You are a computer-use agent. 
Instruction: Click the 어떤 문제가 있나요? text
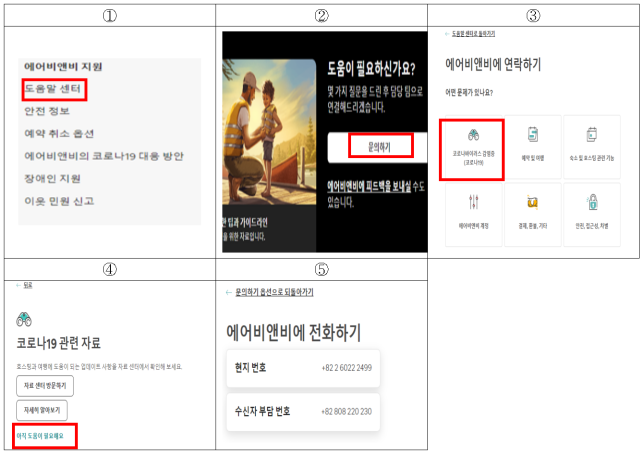[469, 93]
